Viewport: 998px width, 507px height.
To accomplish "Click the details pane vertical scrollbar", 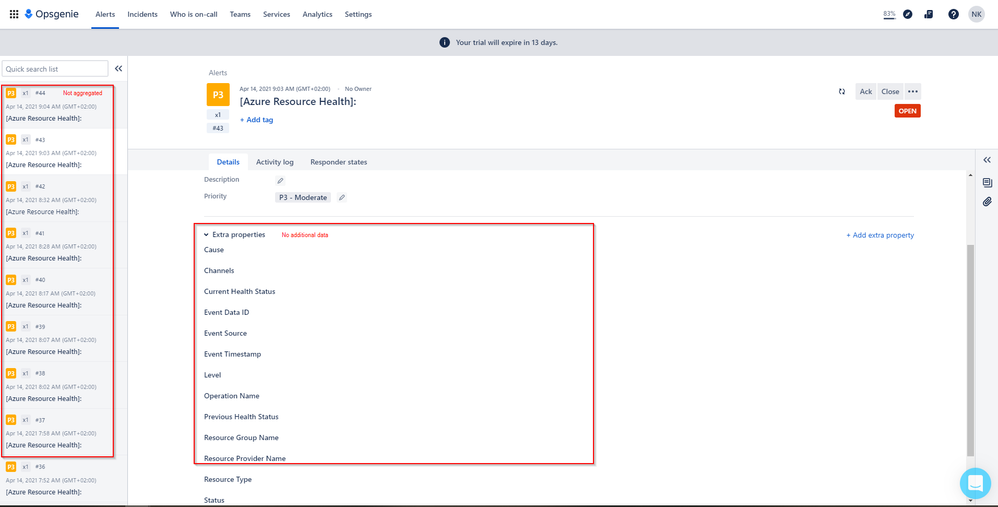I will [x=971, y=350].
